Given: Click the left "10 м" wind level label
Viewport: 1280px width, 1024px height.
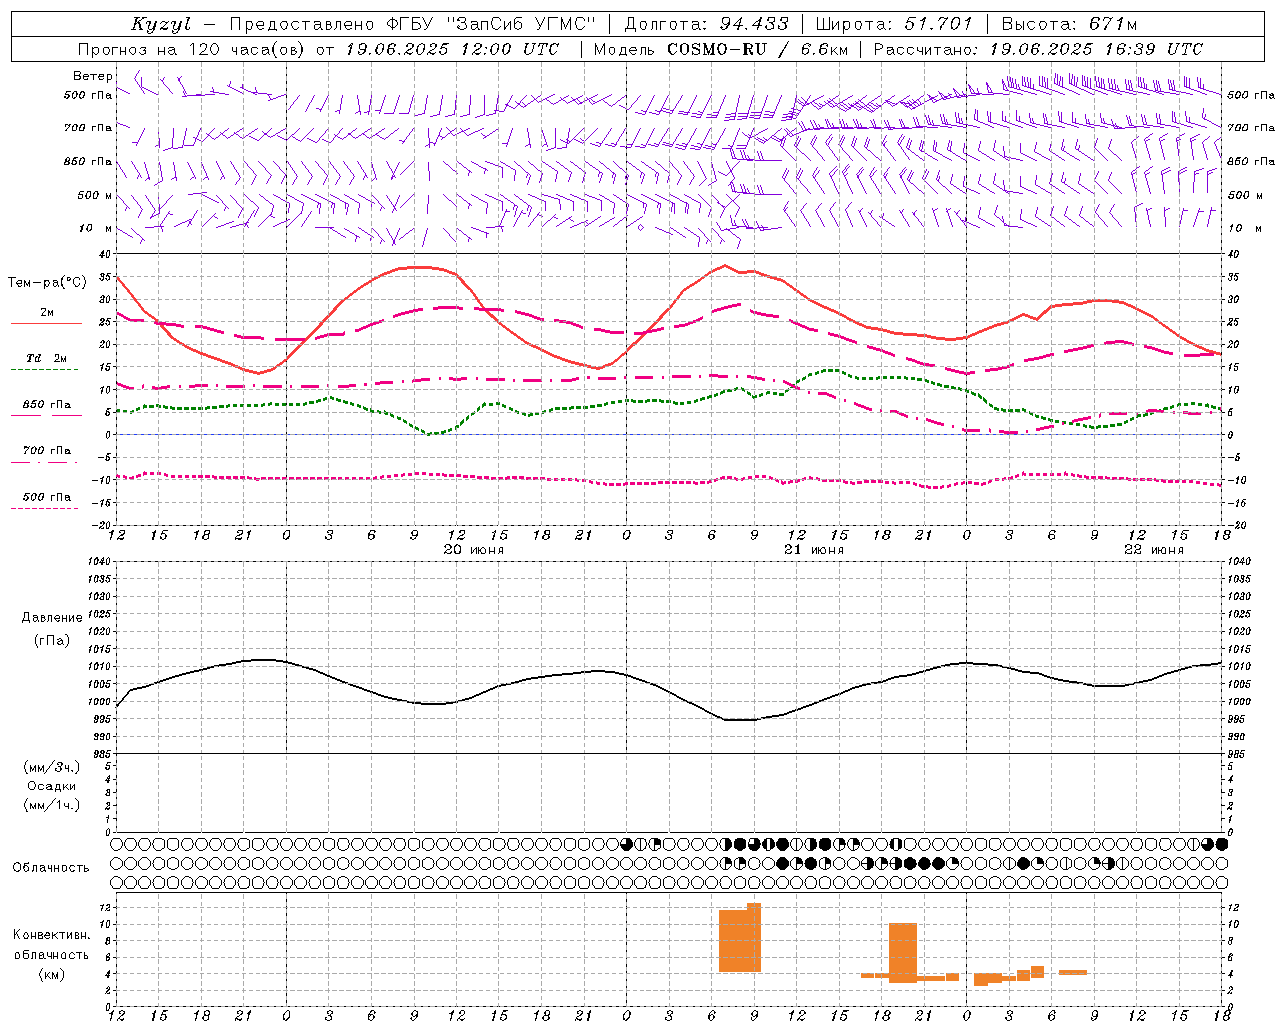Looking at the screenshot, I should point(95,228).
